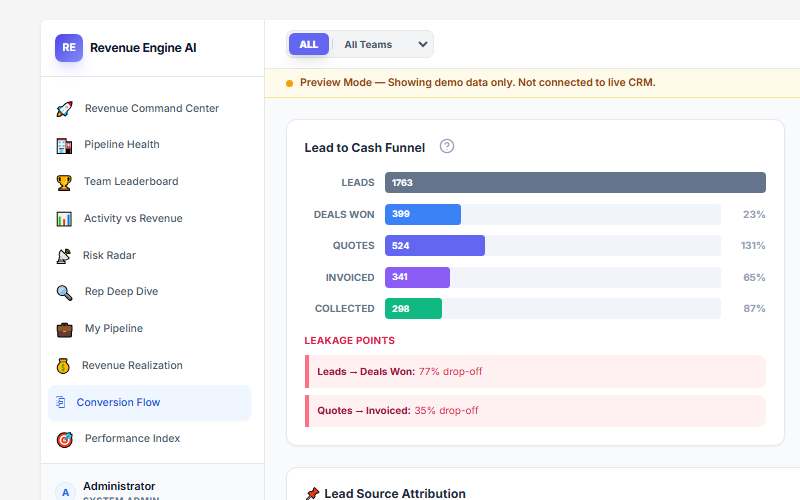Open Team Leaderboard
Image resolution: width=800 pixels, height=500 pixels.
pos(149,182)
